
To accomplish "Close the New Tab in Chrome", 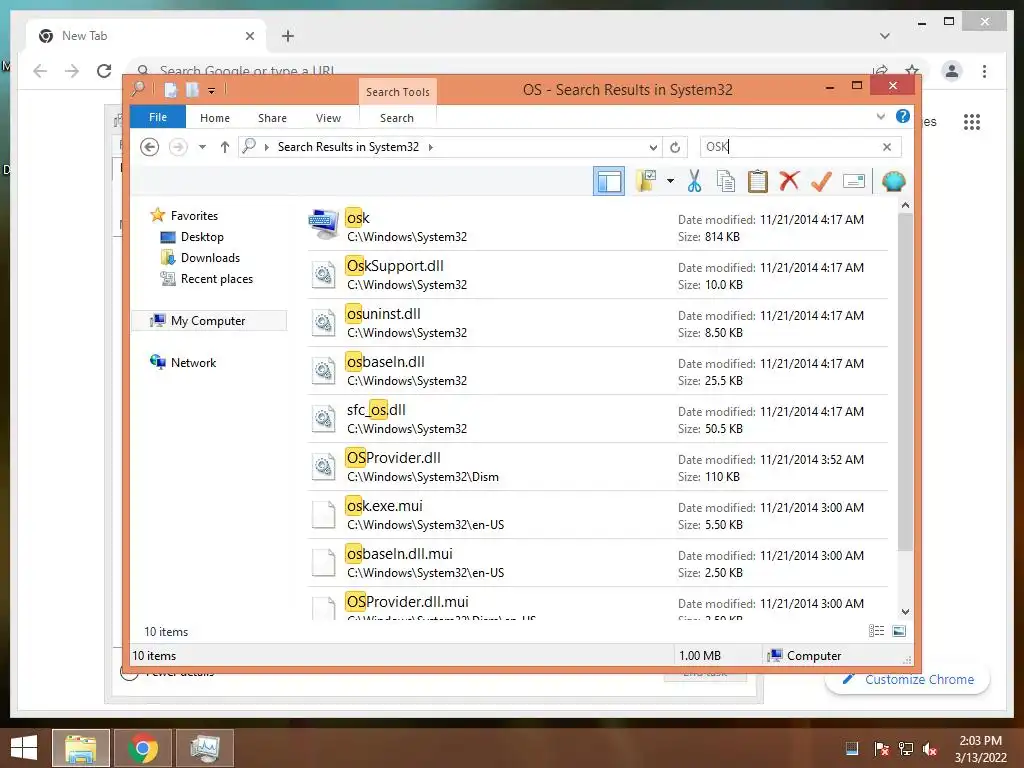I will [x=249, y=36].
